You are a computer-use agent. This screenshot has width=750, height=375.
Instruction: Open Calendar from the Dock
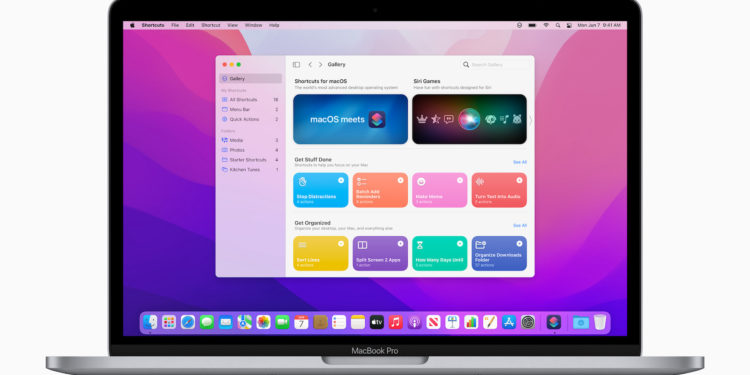coord(301,322)
